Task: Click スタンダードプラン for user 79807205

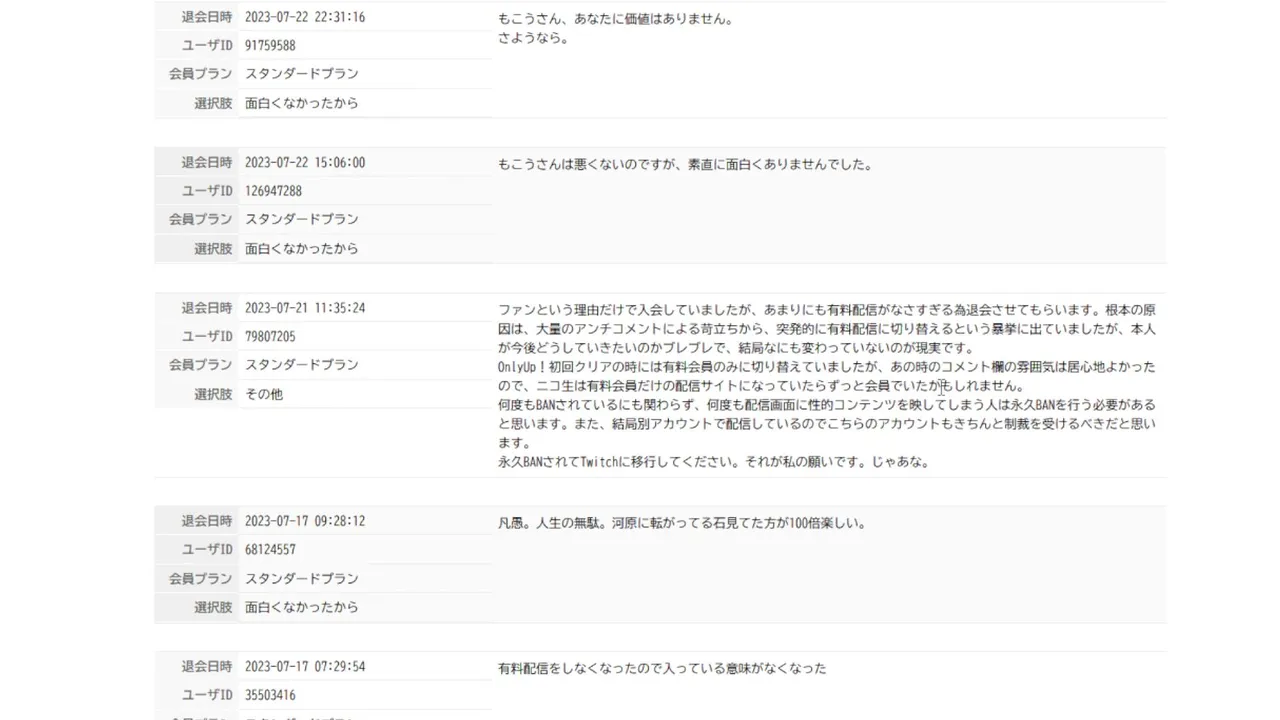Action: pos(301,365)
